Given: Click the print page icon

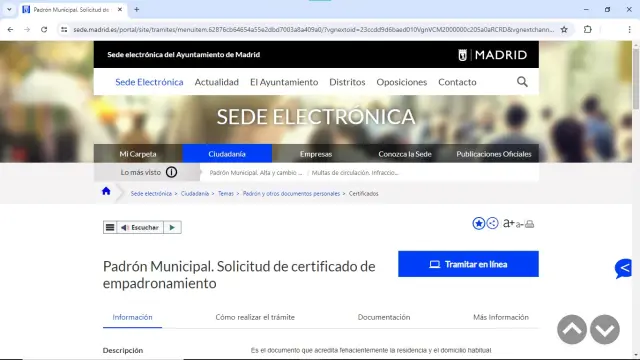Looking at the screenshot, I should pyautogui.click(x=529, y=224).
